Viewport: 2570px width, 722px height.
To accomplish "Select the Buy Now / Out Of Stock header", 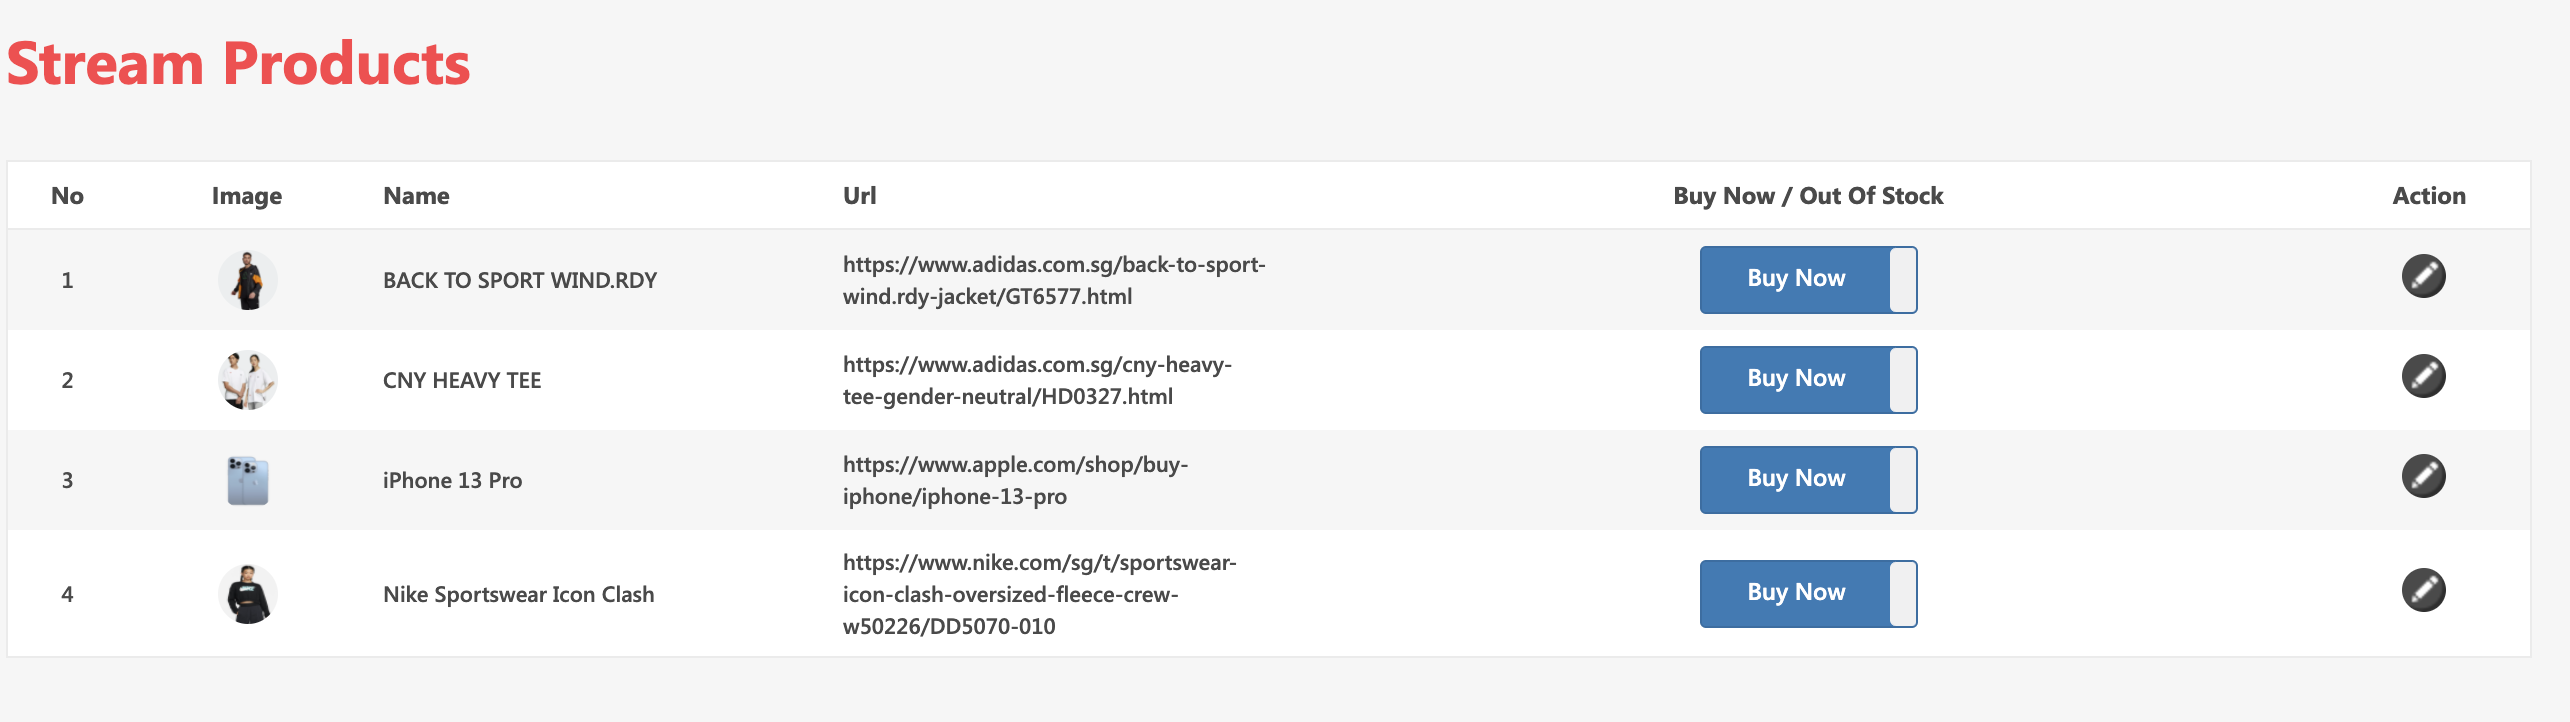I will (1808, 196).
